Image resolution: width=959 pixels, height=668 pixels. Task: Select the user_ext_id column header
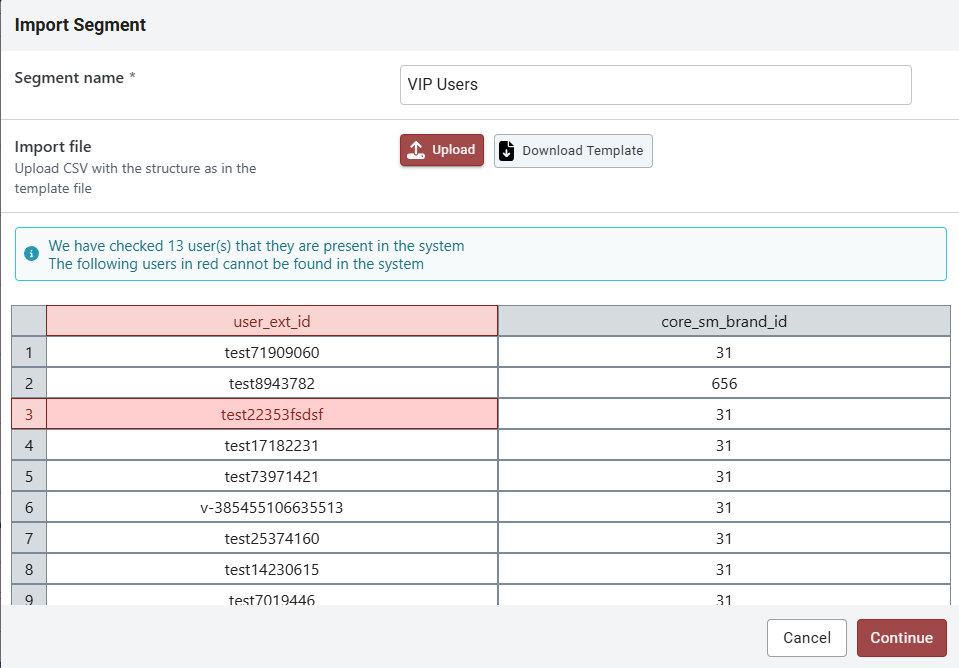click(x=272, y=321)
